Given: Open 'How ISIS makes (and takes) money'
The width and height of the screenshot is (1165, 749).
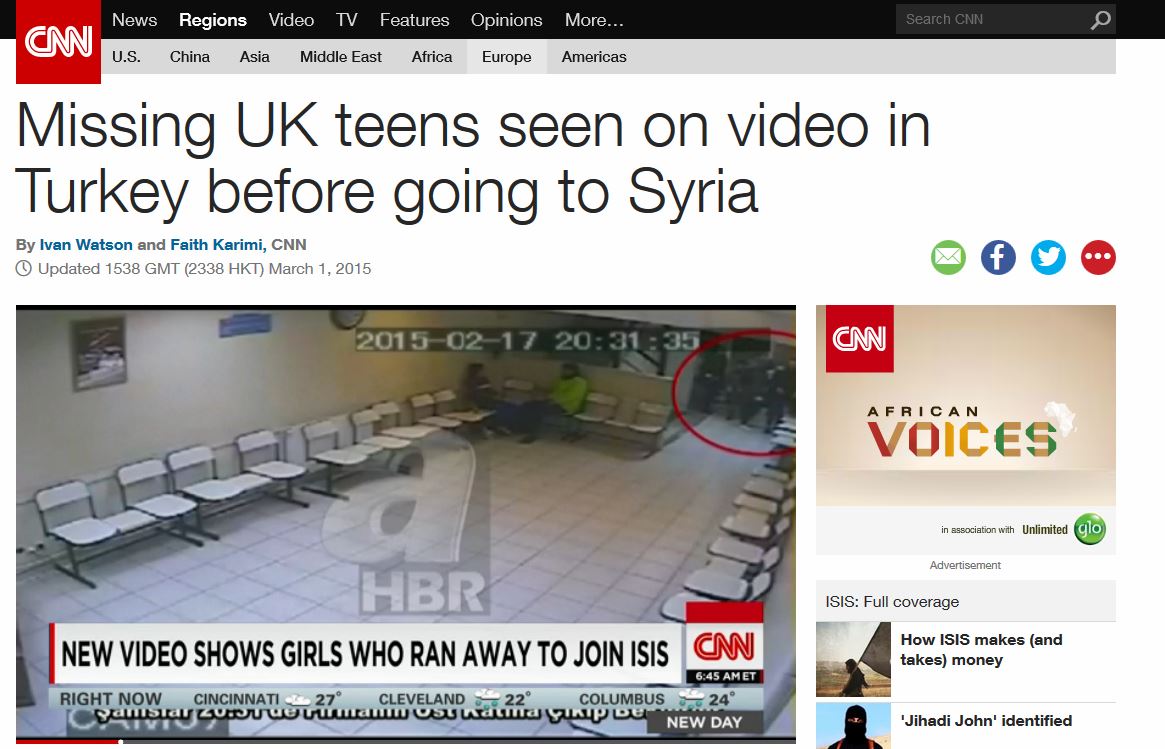Looking at the screenshot, I should [x=981, y=649].
